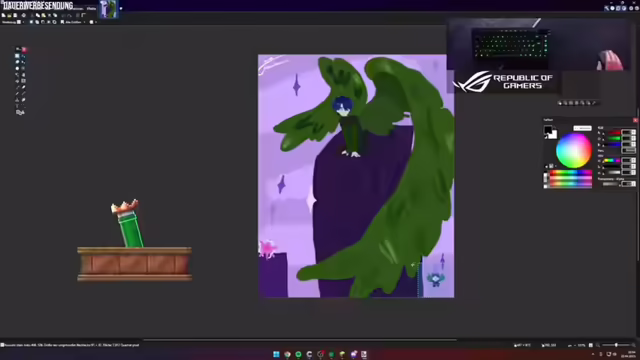Select the Lasso Select tool
Screen dimensions: 640x360
point(17,62)
